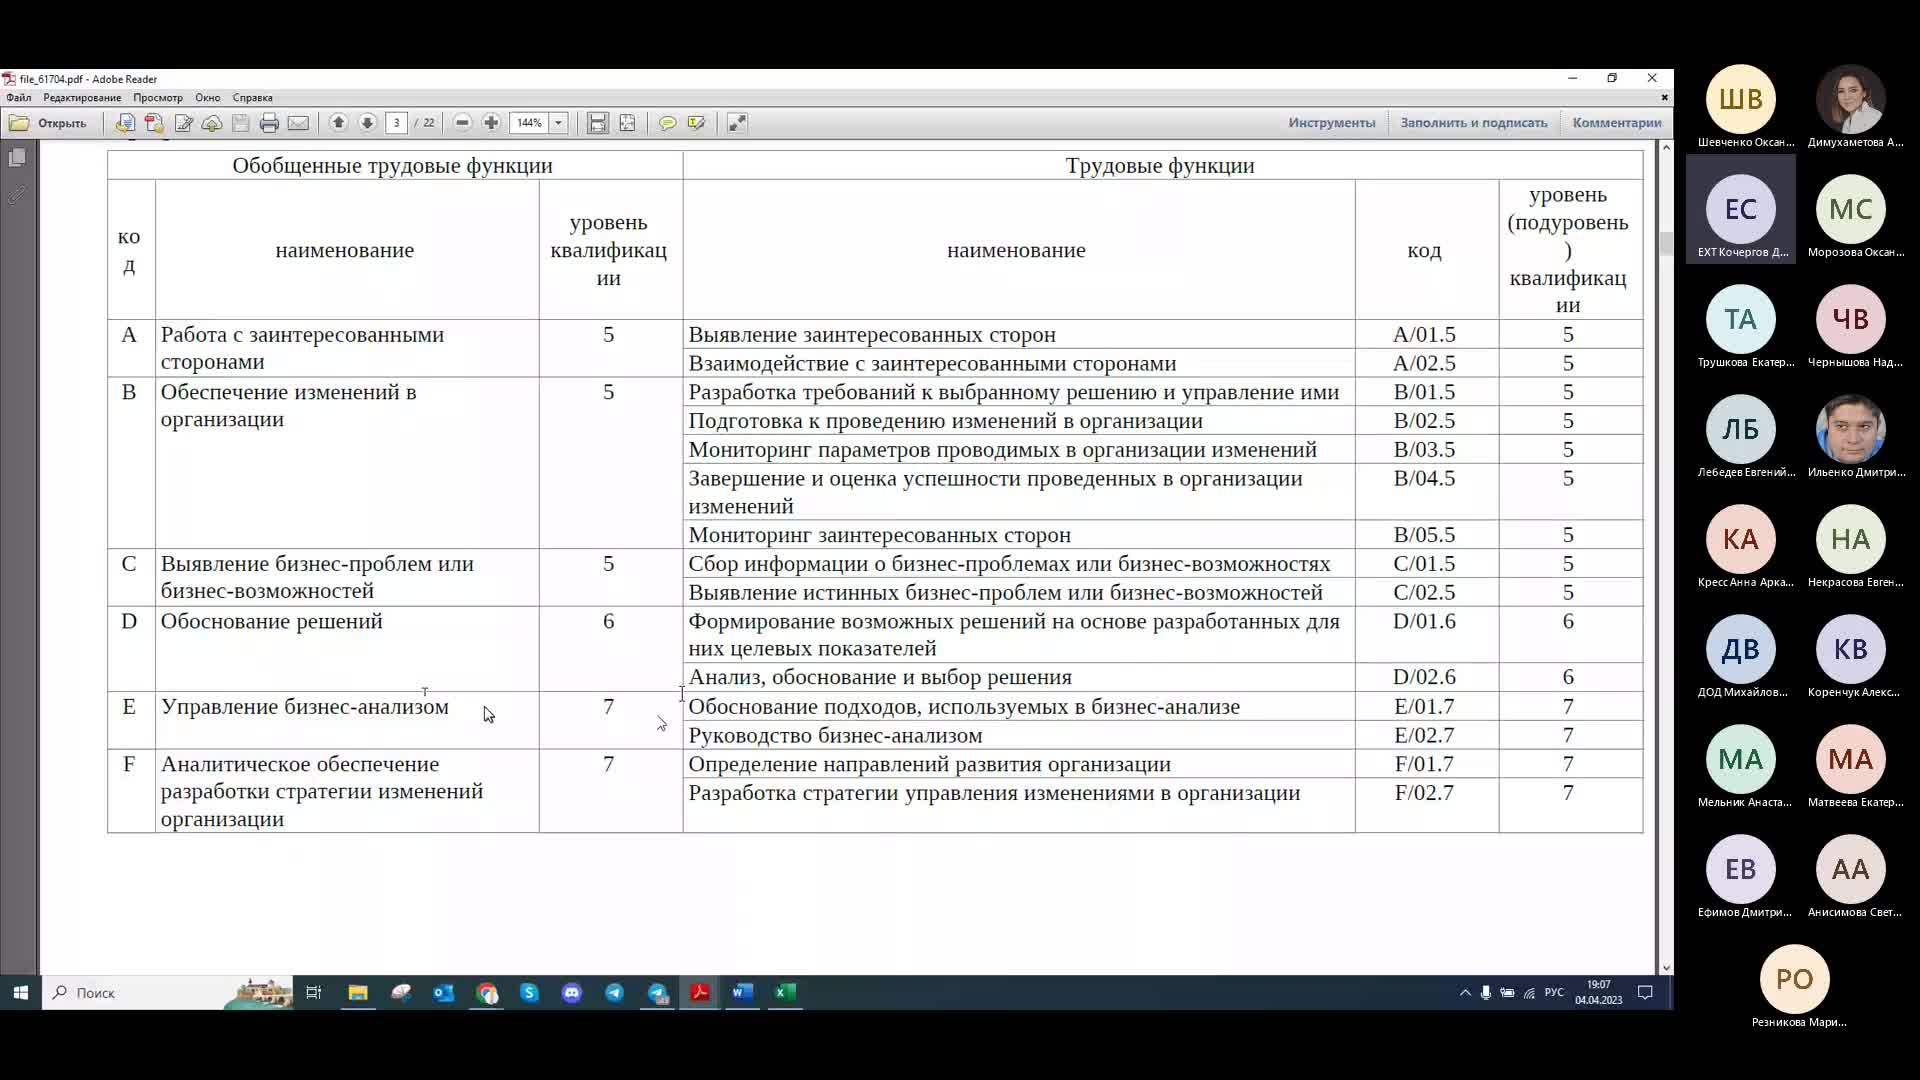Viewport: 1920px width, 1080px height.
Task: Select participant Ильенко Дмитрий photo
Action: click(1850, 429)
